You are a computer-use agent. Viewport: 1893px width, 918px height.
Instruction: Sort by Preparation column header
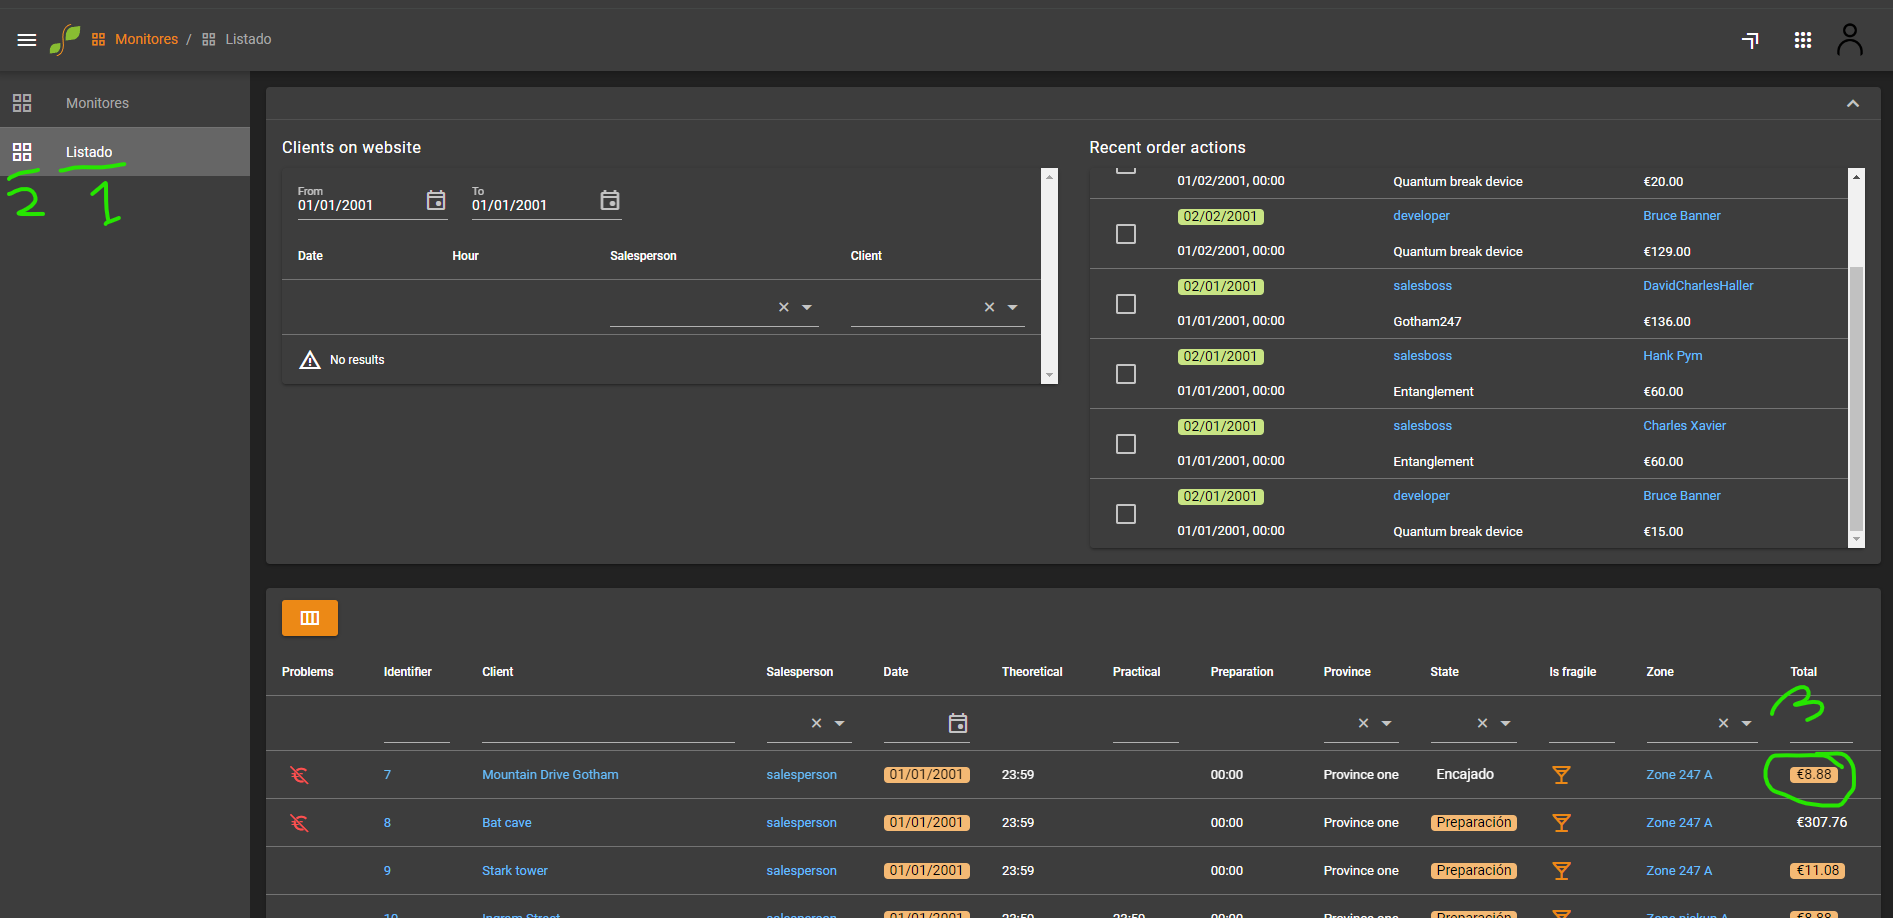(x=1241, y=672)
